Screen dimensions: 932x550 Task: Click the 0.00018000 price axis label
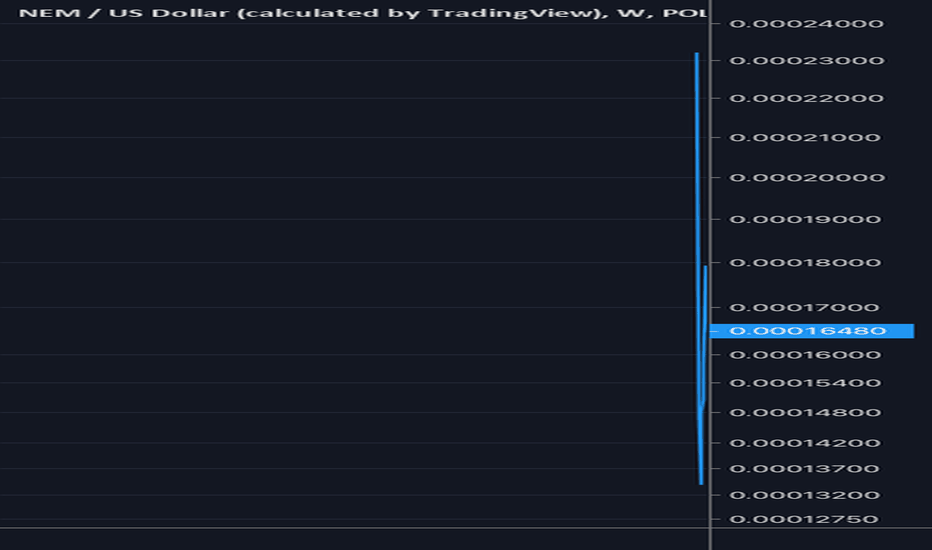coord(805,262)
